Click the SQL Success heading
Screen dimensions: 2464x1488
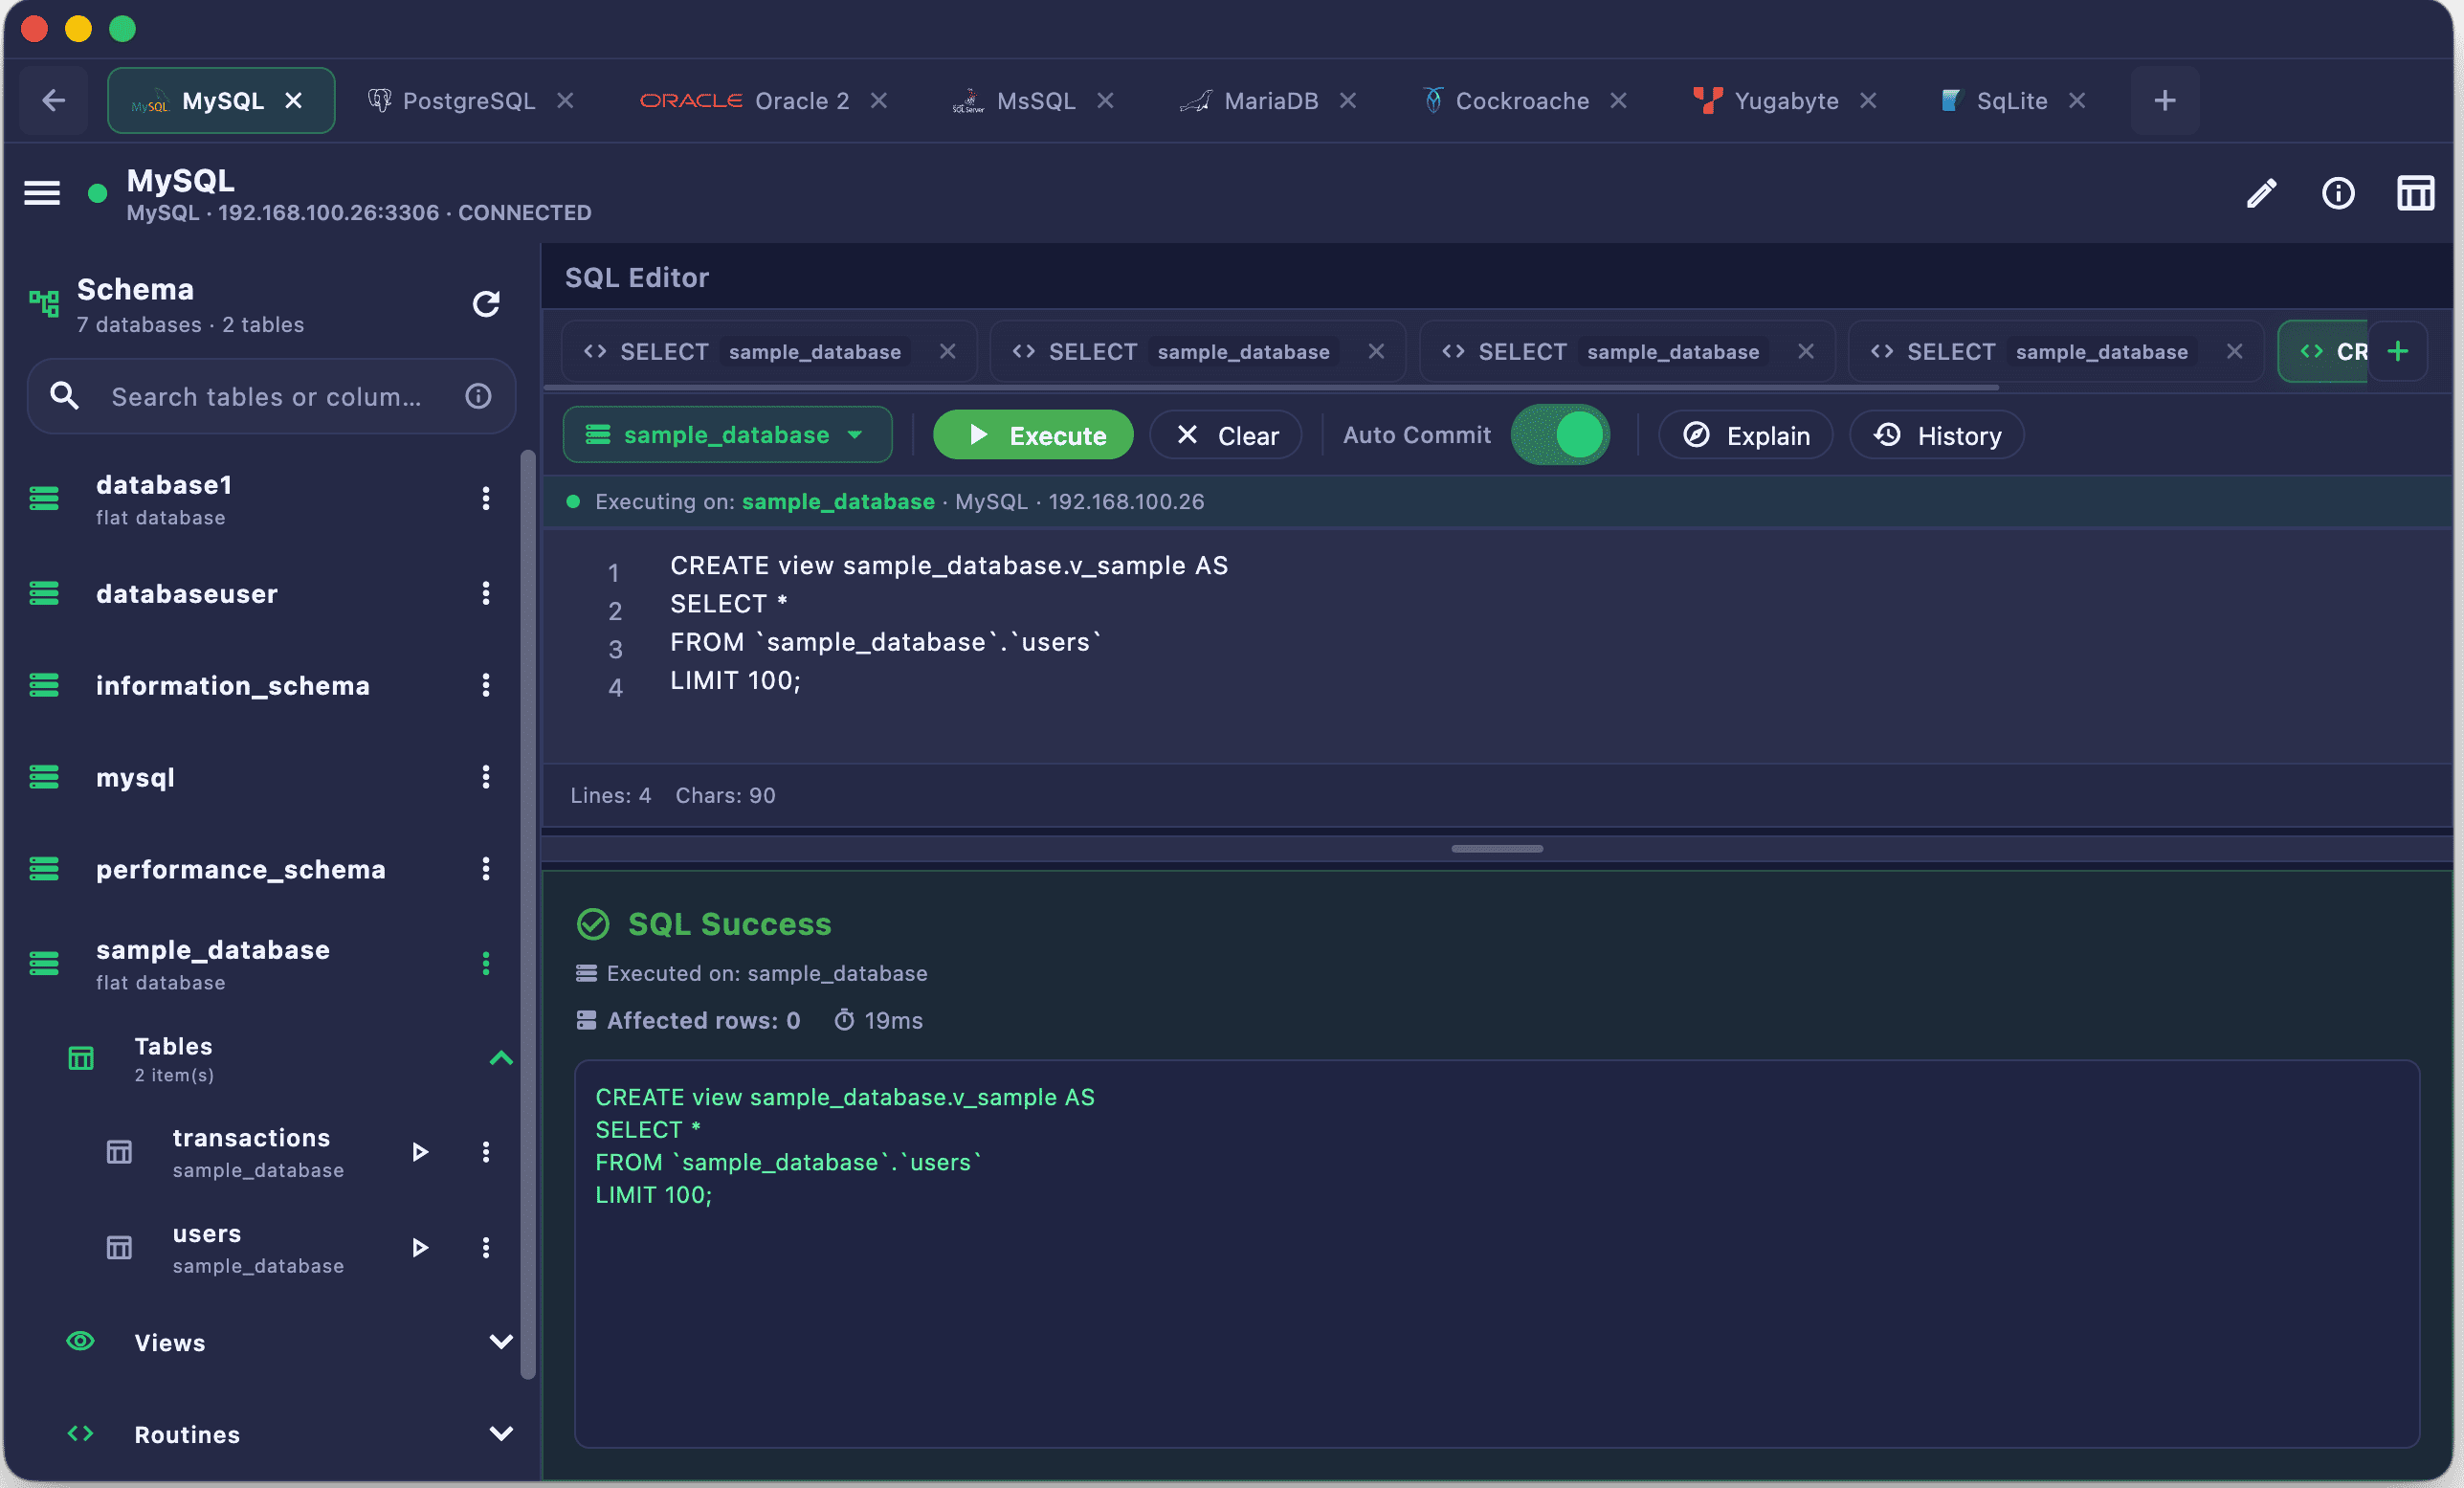tap(729, 924)
